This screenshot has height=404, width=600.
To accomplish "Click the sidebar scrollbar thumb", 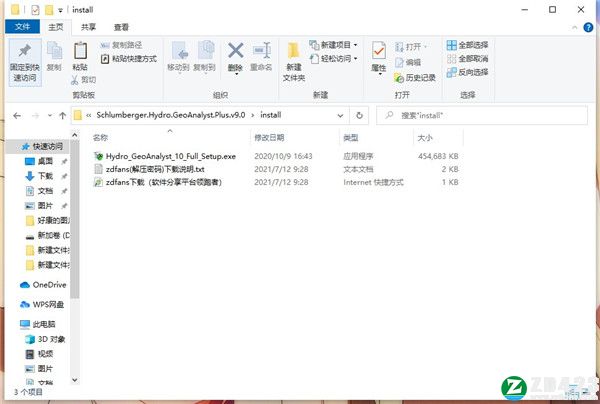I will tap(75, 218).
